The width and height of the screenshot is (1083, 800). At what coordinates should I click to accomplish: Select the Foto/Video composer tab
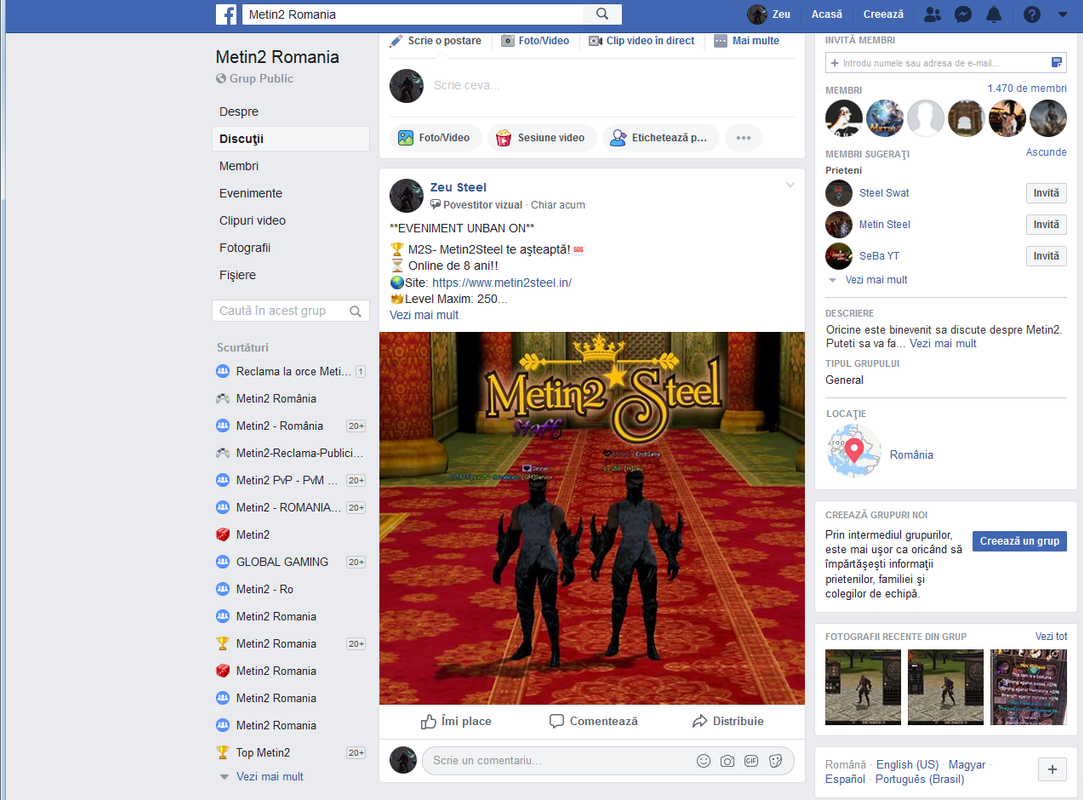coord(535,41)
